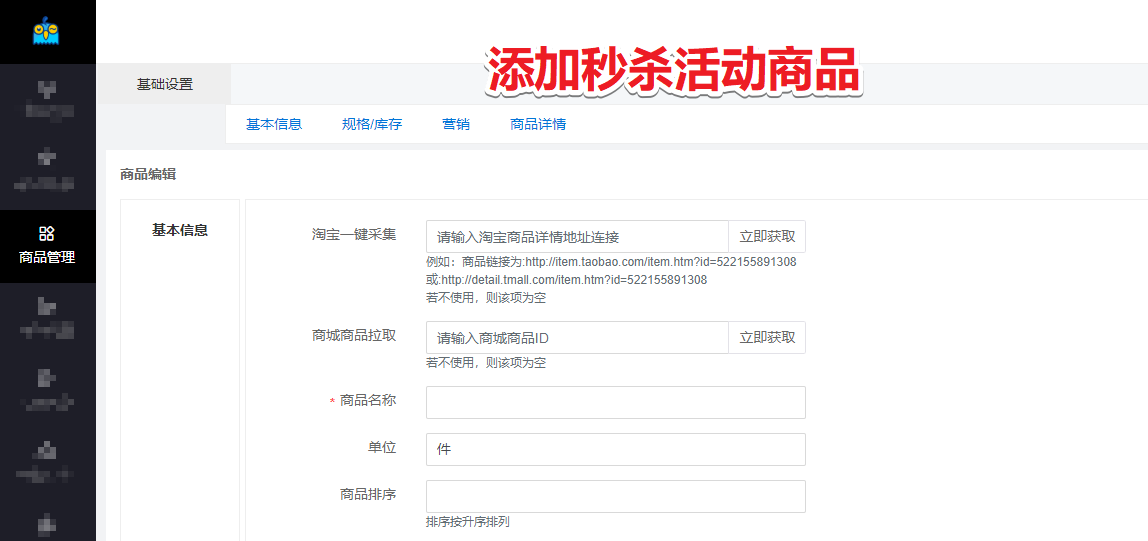
Task: Select 基本信息 in the left section panel
Action: tap(180, 231)
